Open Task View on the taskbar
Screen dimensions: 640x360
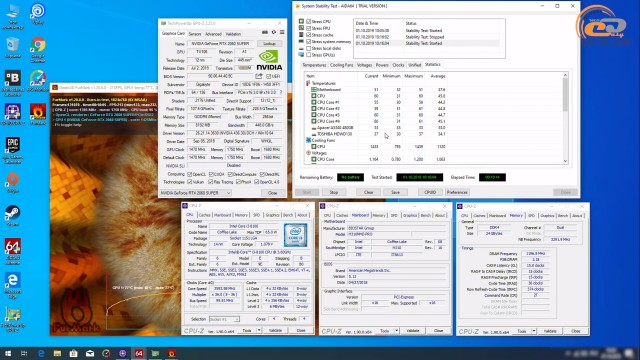click(x=24, y=353)
